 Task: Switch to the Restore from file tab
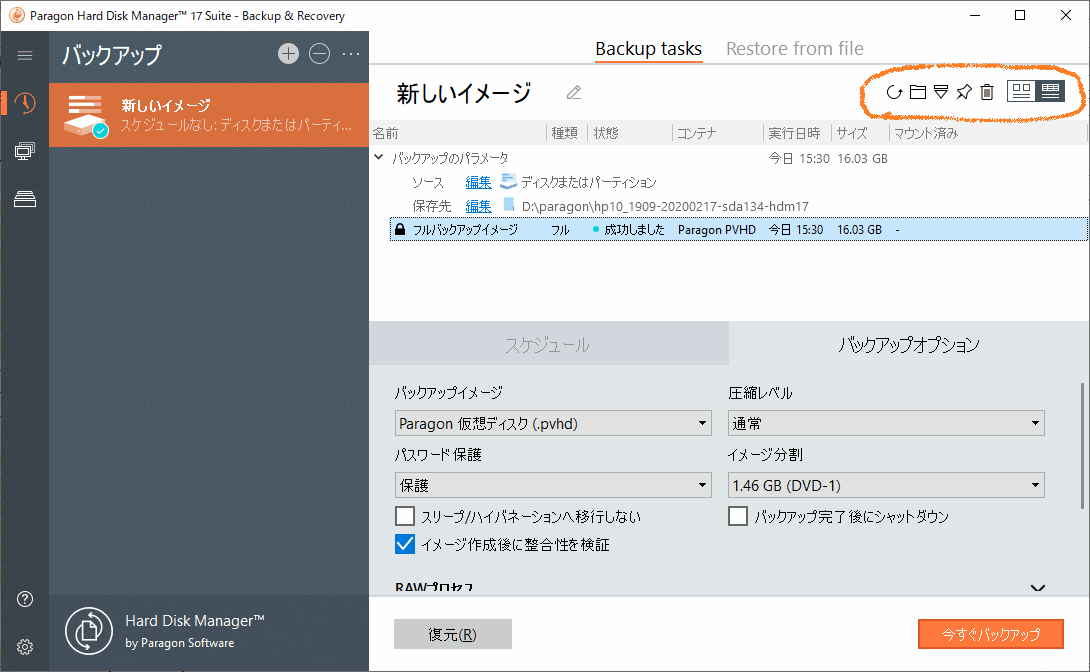[x=794, y=48]
